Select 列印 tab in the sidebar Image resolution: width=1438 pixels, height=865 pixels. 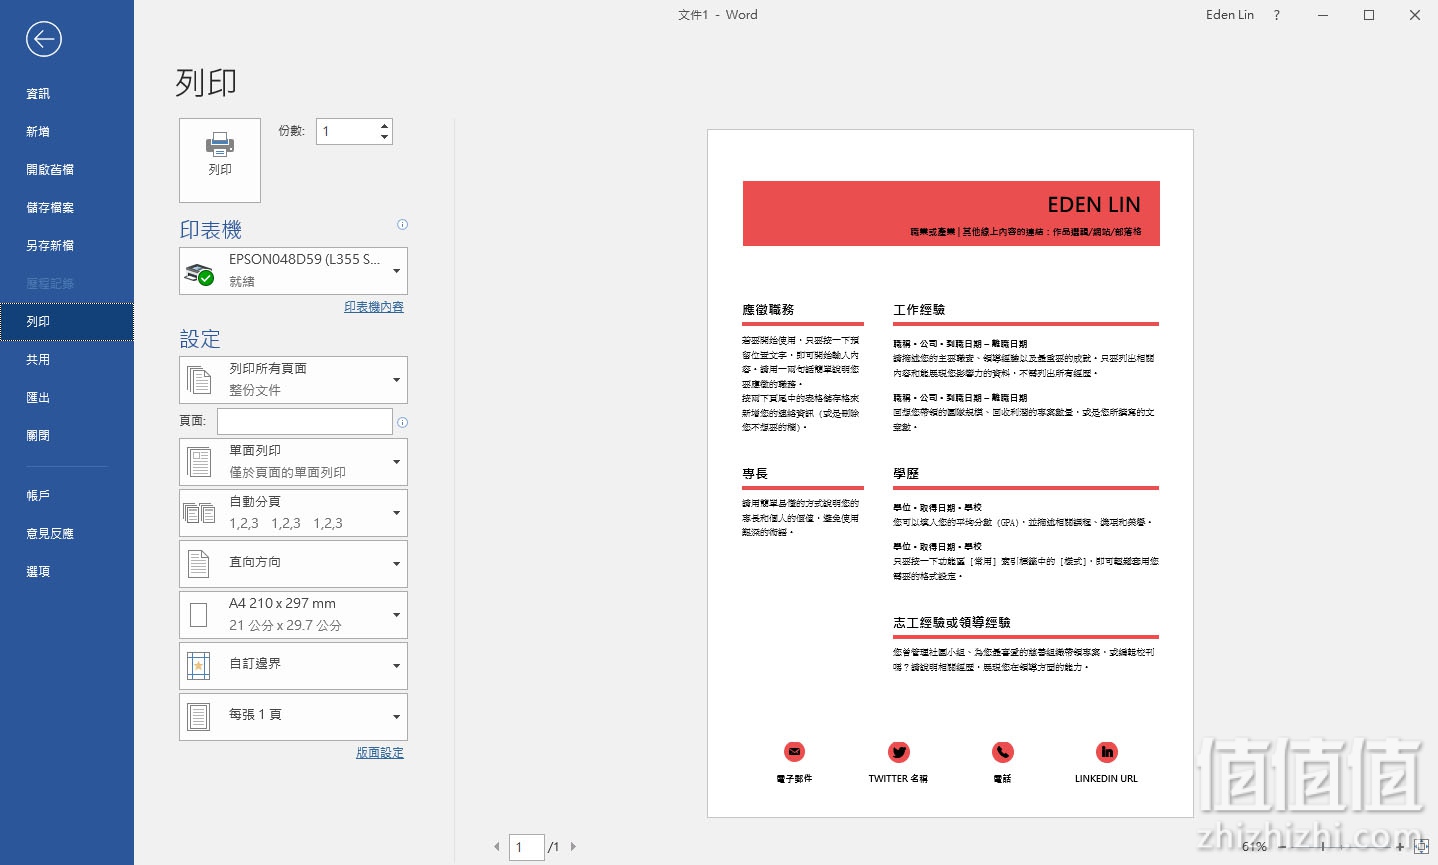click(67, 322)
